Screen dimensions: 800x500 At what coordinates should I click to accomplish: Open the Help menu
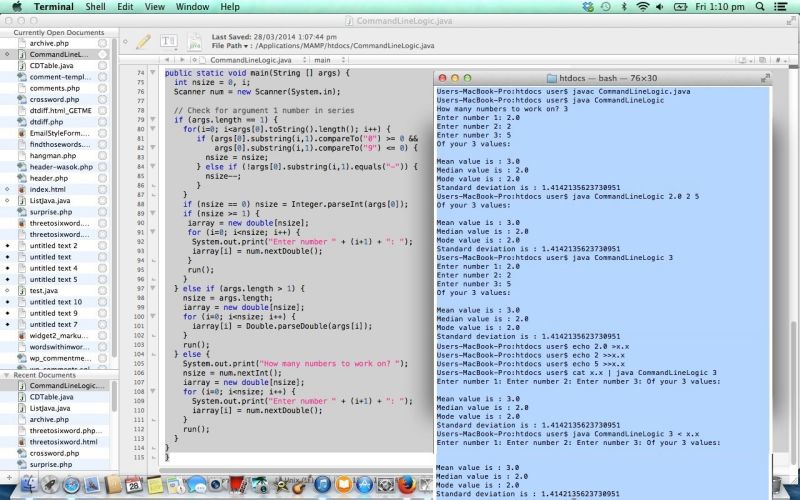(x=230, y=7)
